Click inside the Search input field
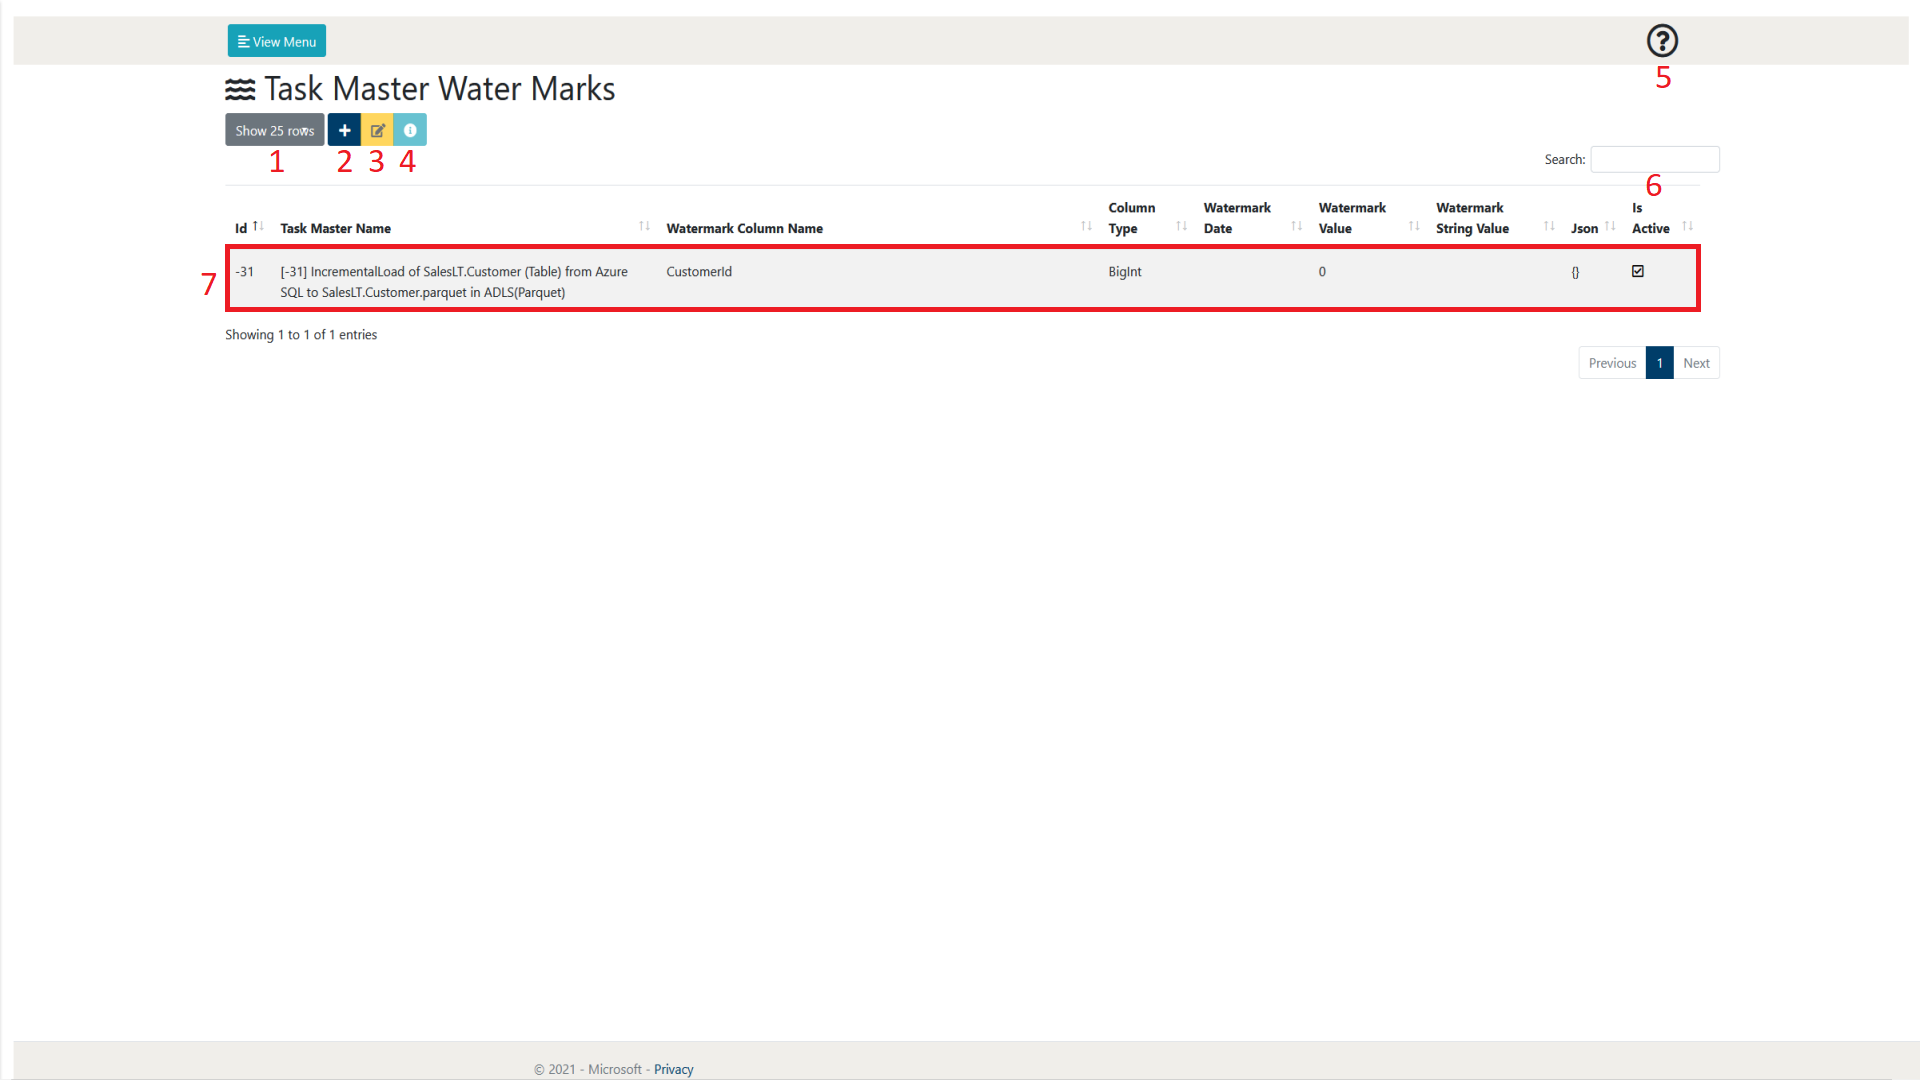The height and width of the screenshot is (1080, 1920). point(1655,159)
